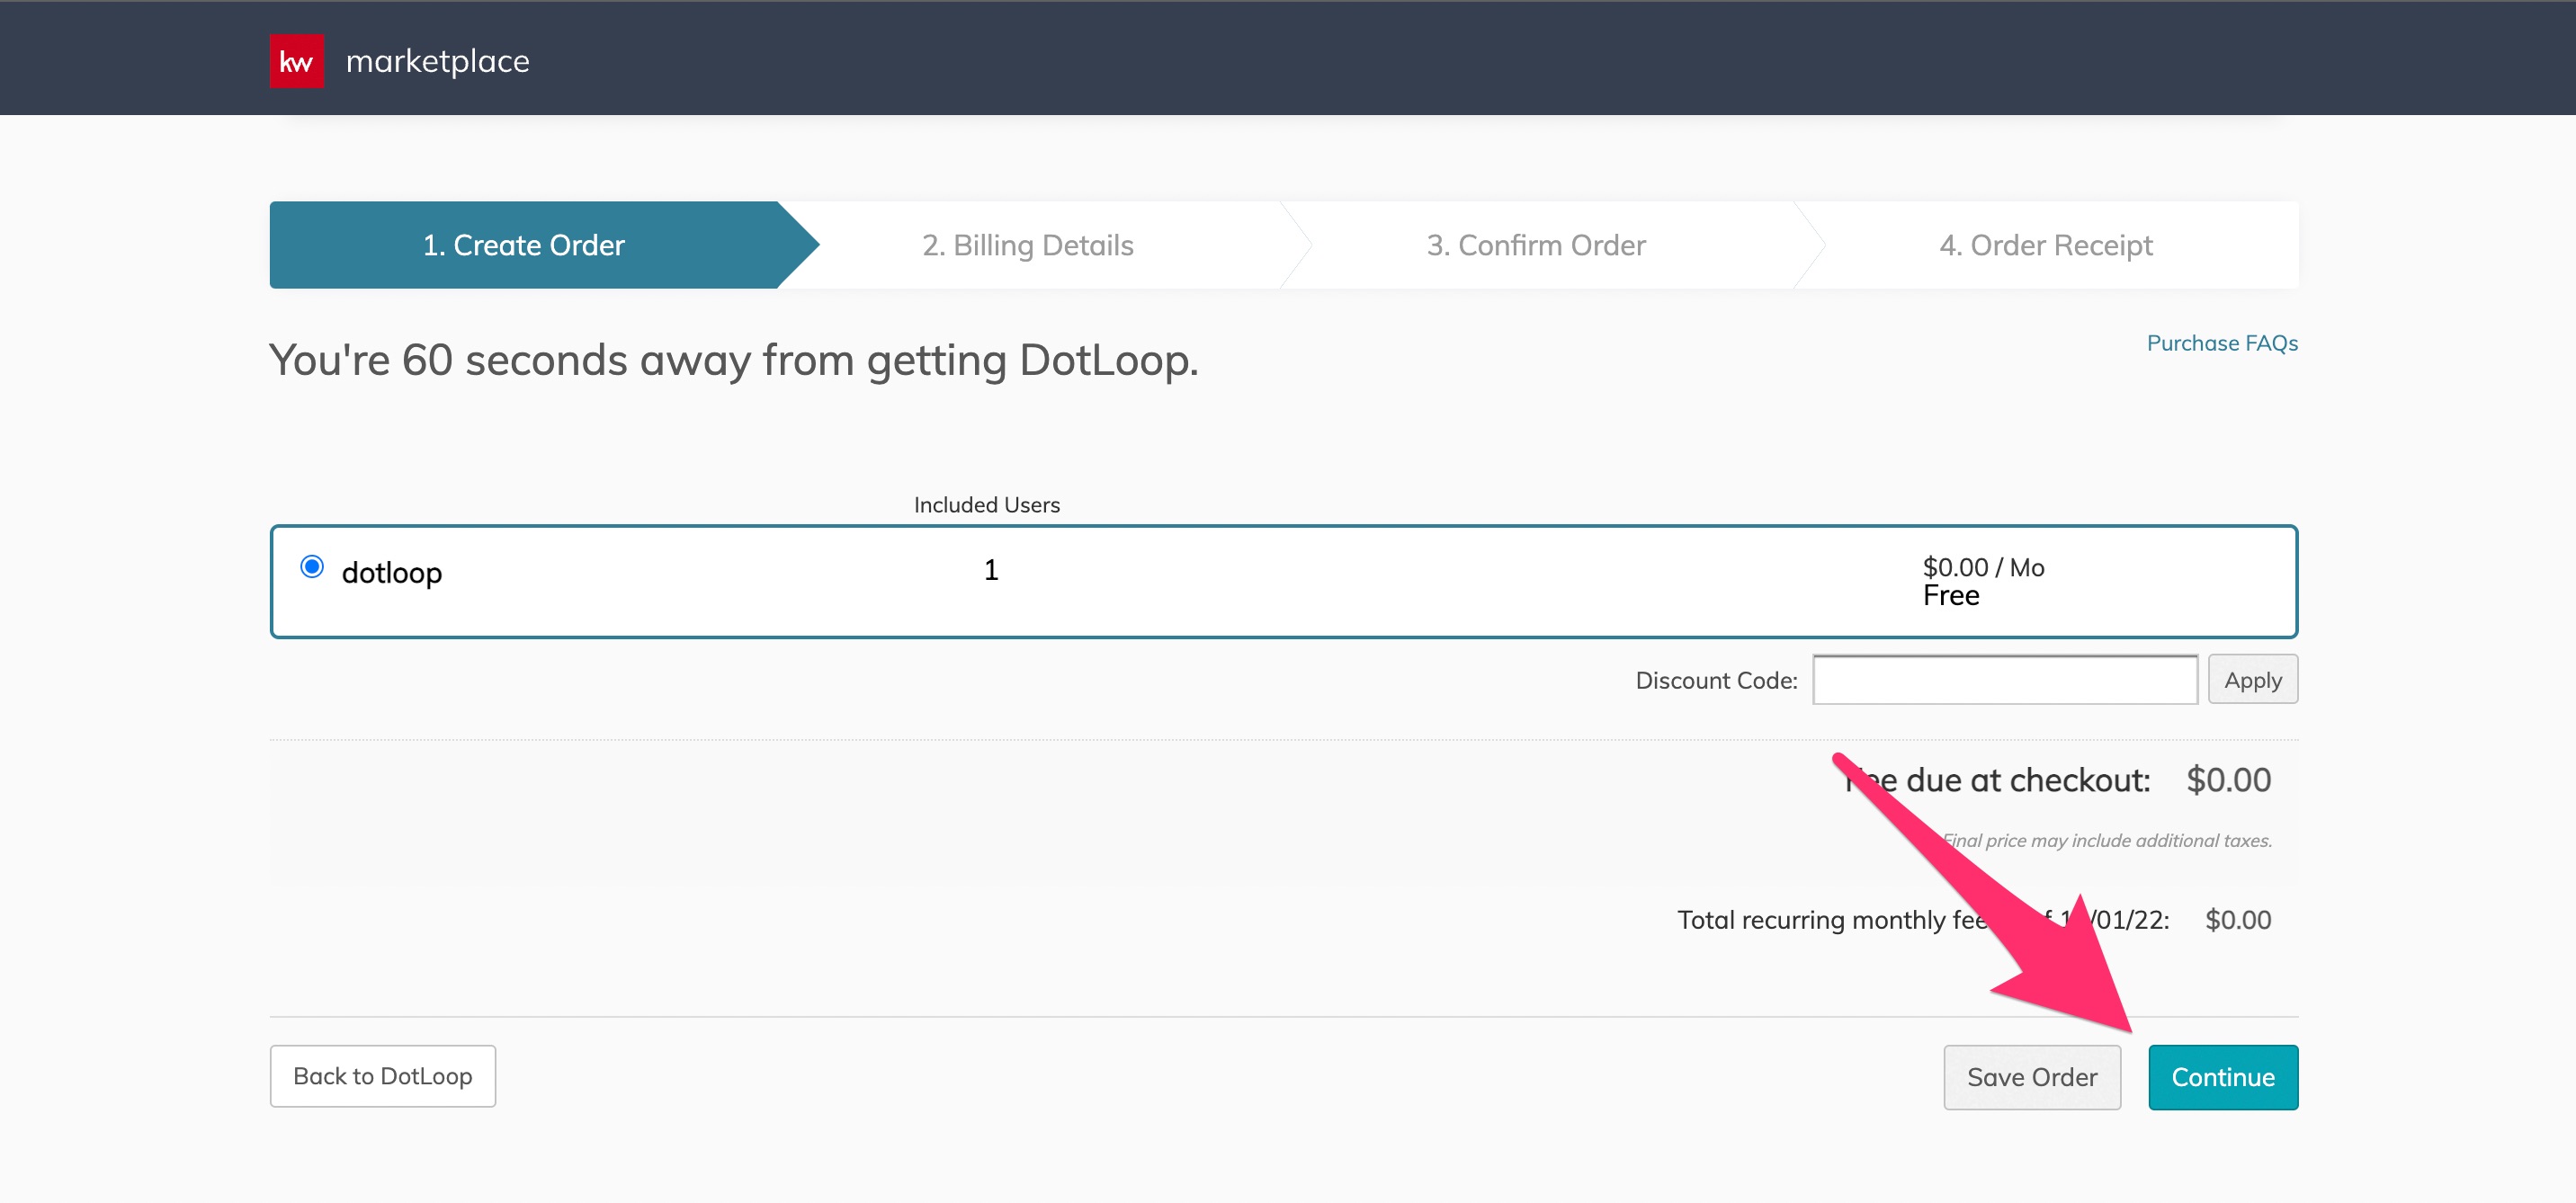The width and height of the screenshot is (2576, 1203).
Task: Click the Discount Code input field
Action: tap(2003, 679)
